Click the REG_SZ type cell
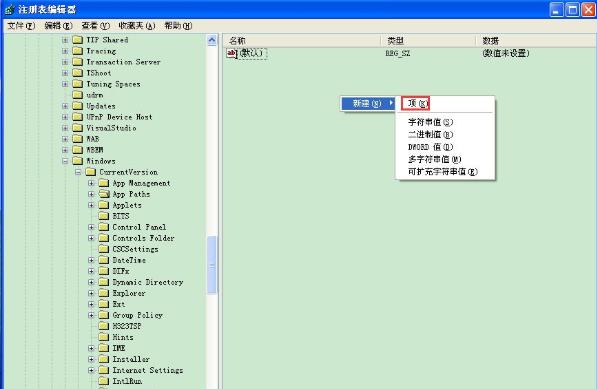The image size is (597, 389). click(x=397, y=53)
